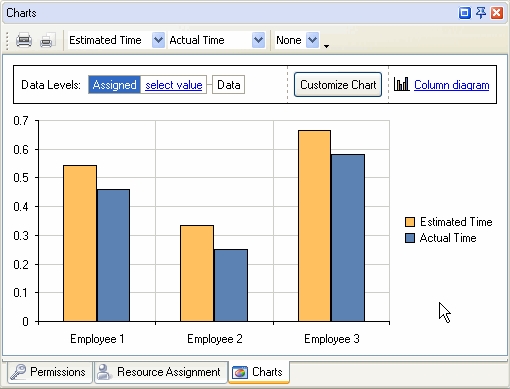Click the 0.7 y-axis value
This screenshot has width=510, height=389.
[x=21, y=121]
